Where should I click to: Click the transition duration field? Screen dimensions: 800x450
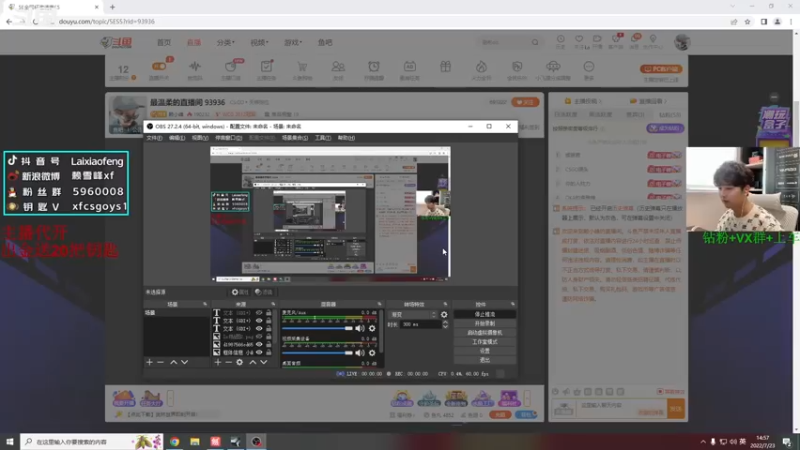pos(421,324)
